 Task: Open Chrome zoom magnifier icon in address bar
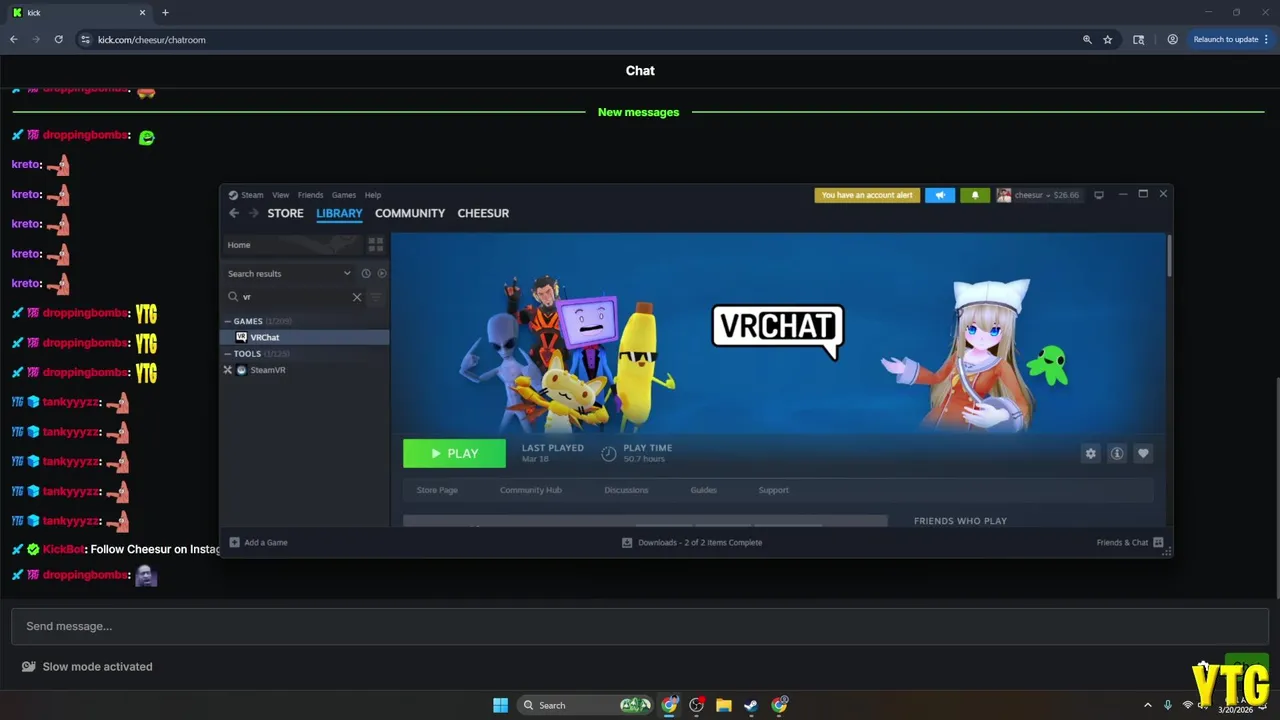coord(1087,39)
